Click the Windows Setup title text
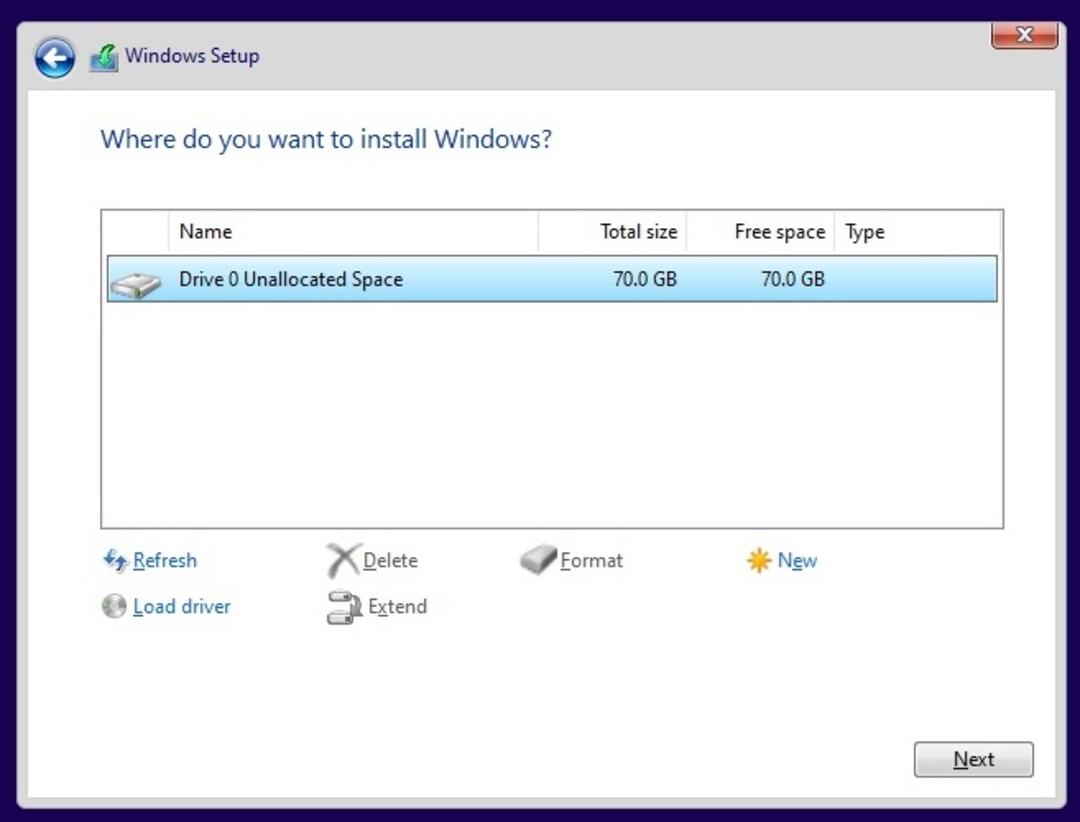1080x822 pixels. 192,56
